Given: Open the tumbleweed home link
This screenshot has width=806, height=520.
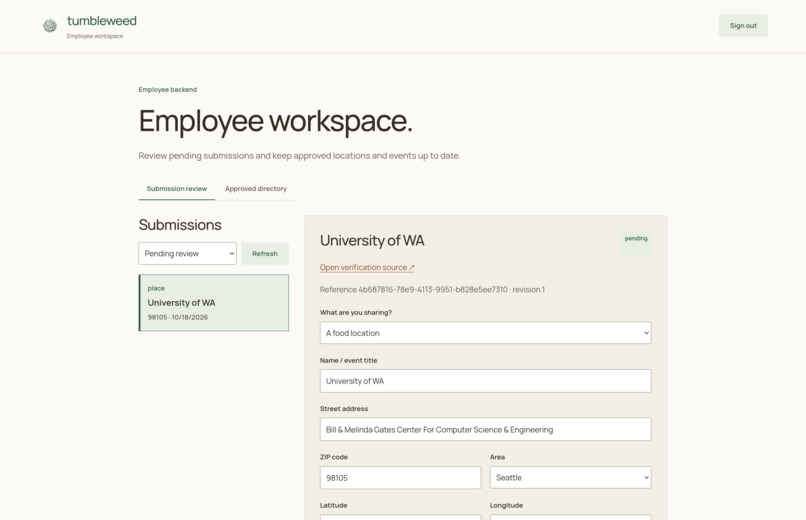Looking at the screenshot, I should (102, 21).
